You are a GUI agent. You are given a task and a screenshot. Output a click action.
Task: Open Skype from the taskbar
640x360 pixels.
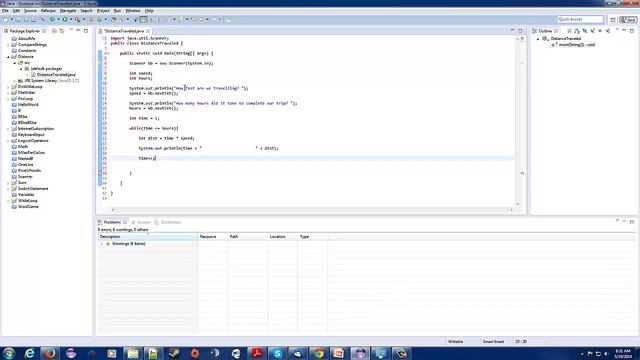click(277, 353)
